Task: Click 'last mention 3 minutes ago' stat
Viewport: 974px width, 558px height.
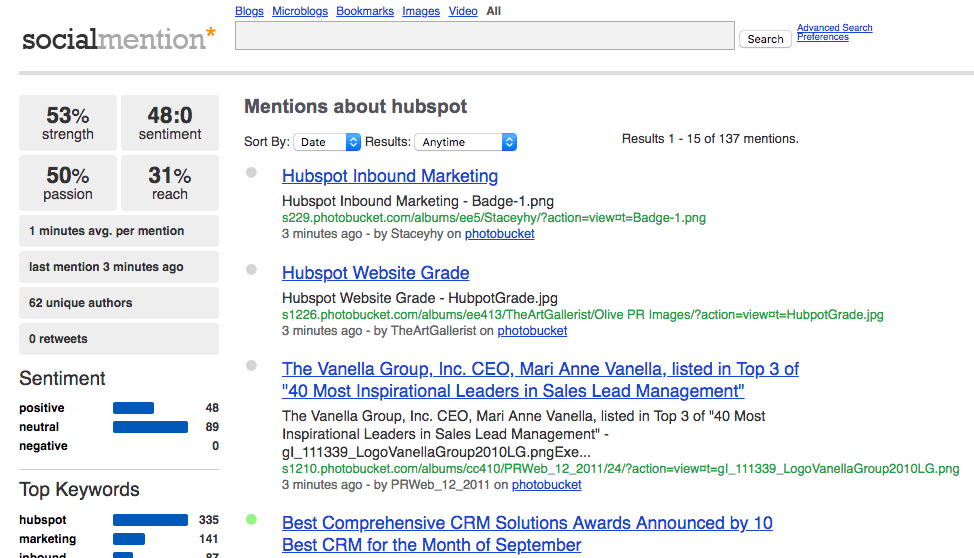Action: click(x=119, y=267)
